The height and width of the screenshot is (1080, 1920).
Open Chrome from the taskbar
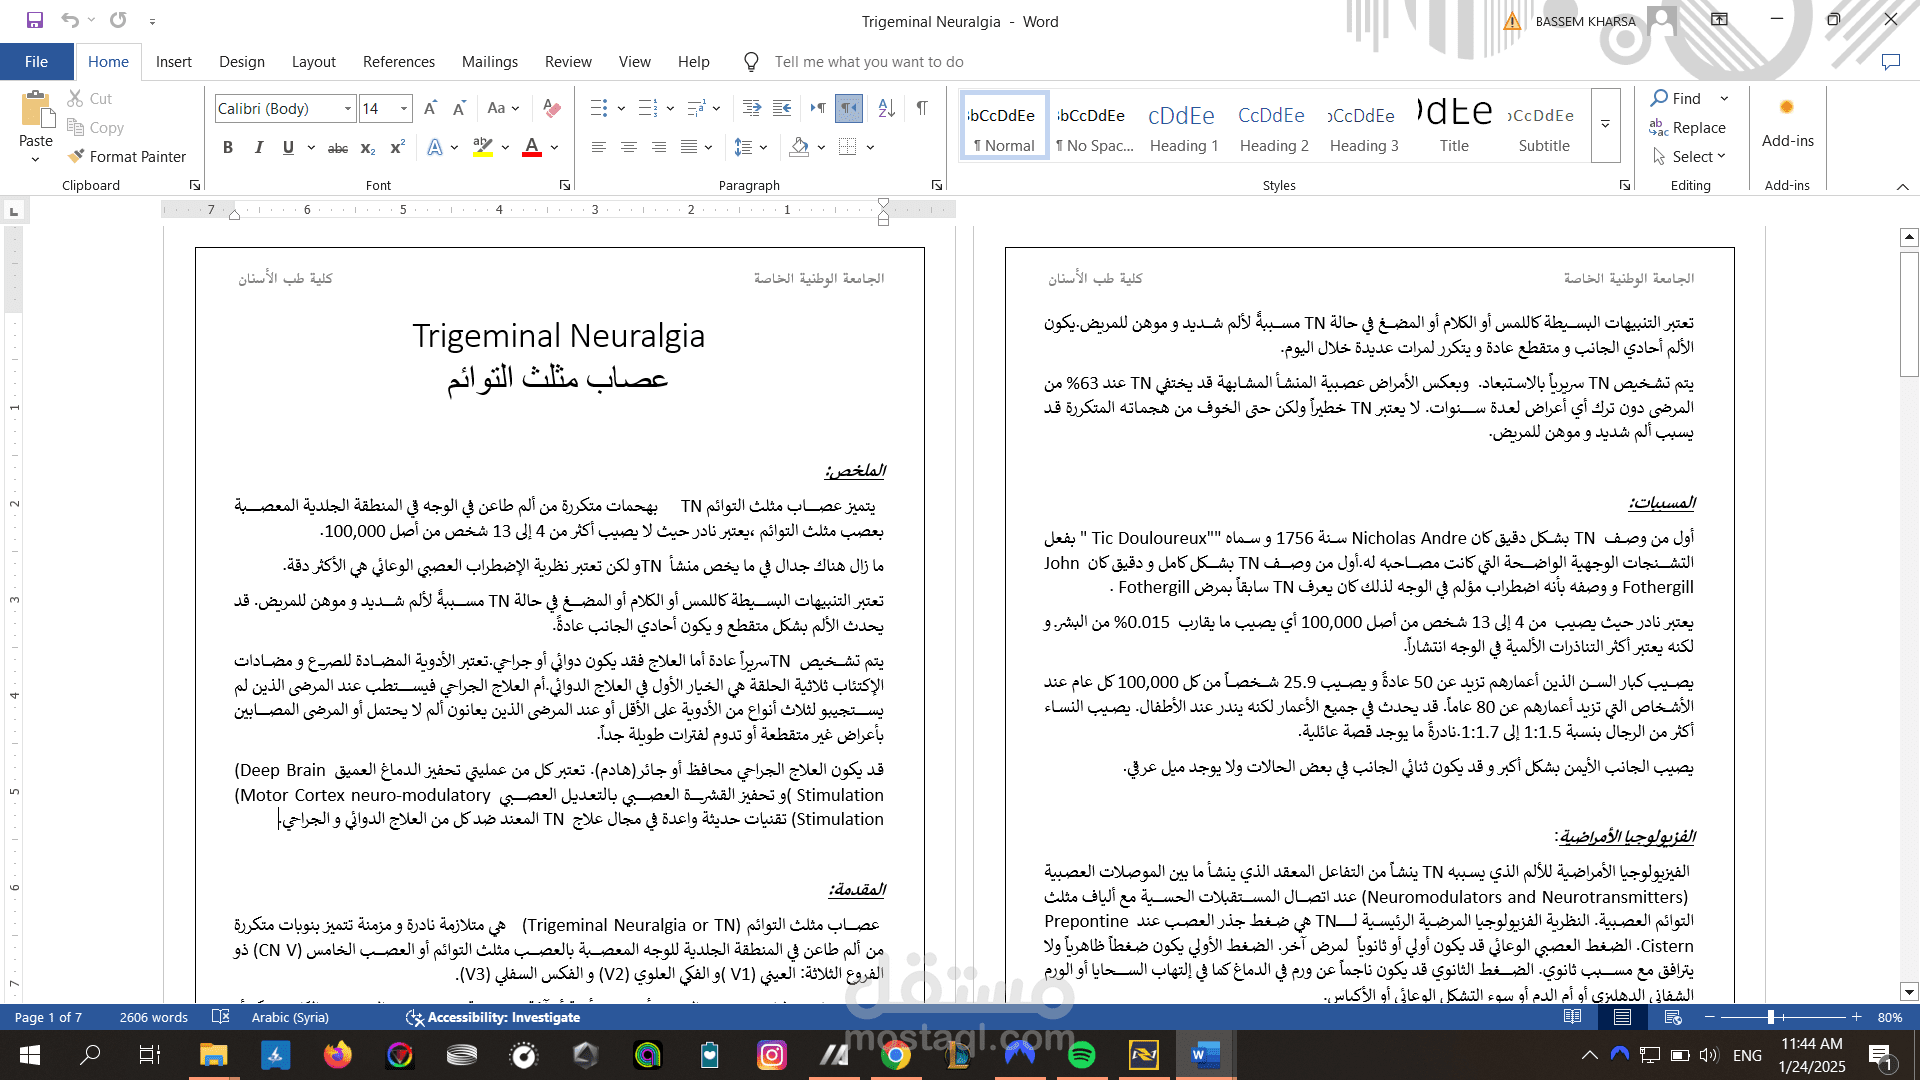click(x=896, y=1055)
